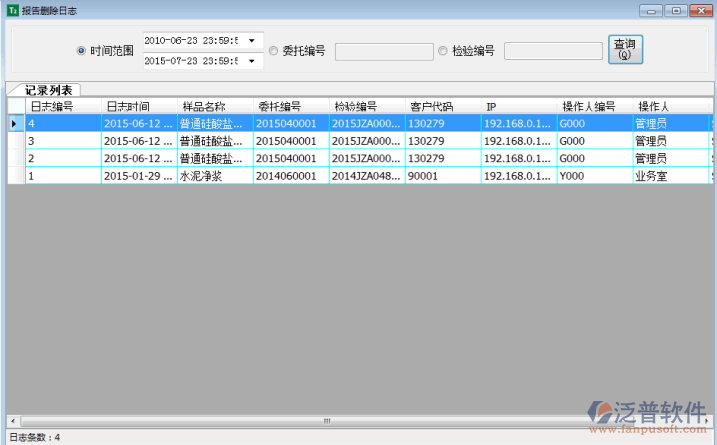Click the app icon in the title bar
The image size is (717, 445).
(12, 9)
